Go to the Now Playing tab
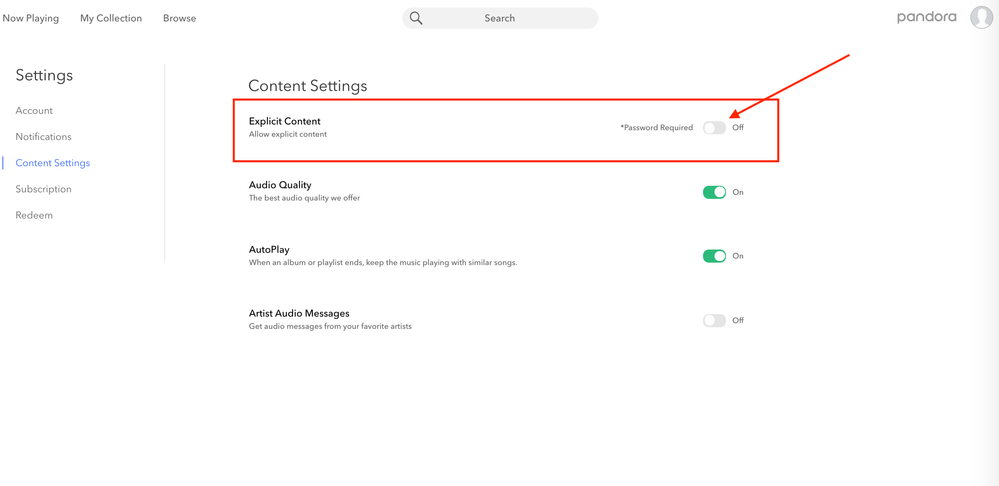Image resolution: width=999 pixels, height=486 pixels. coord(31,18)
